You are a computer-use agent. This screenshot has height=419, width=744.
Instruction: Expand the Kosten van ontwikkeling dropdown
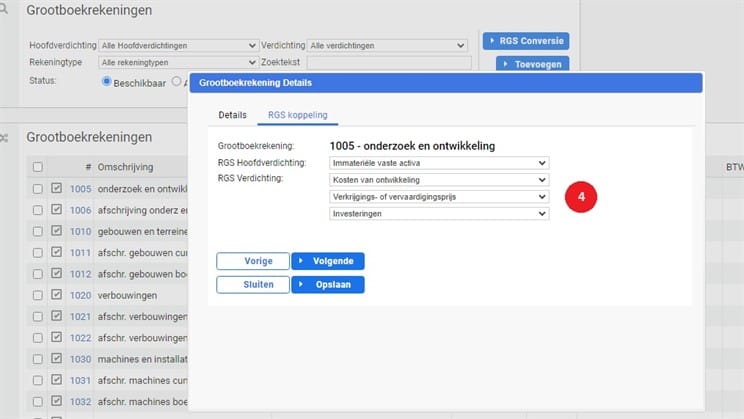pos(439,180)
